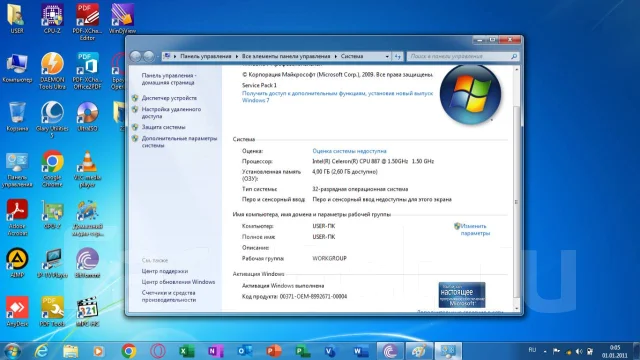Open Счетчики и средства производительности link

click(x=169, y=296)
